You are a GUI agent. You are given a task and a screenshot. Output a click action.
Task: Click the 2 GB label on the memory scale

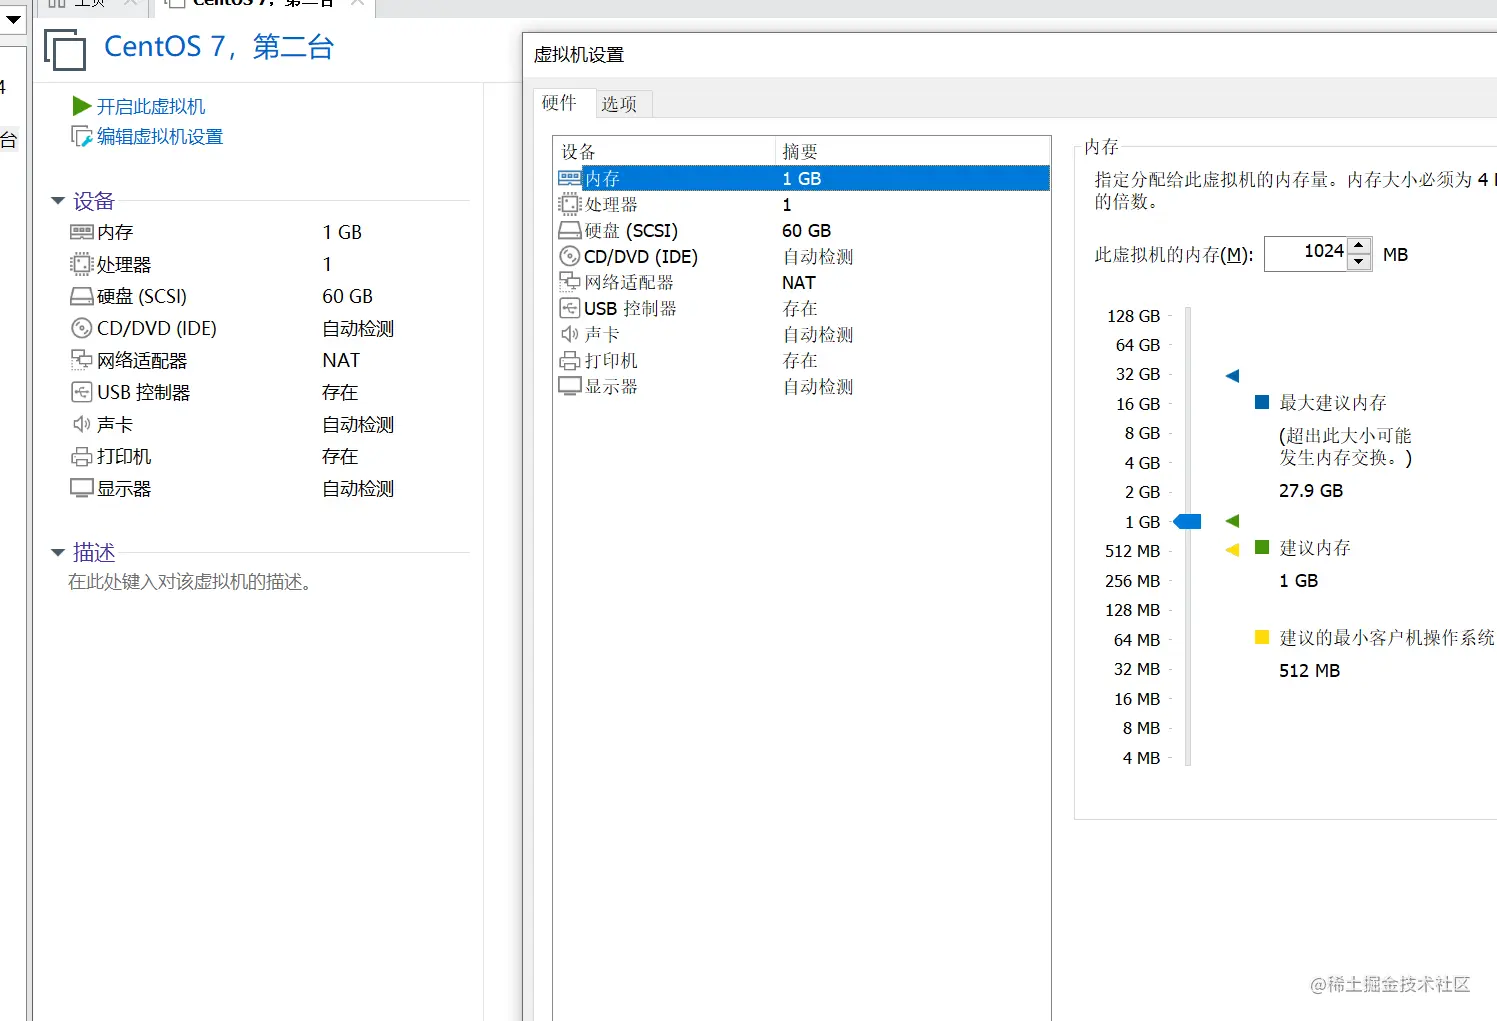tap(1142, 492)
